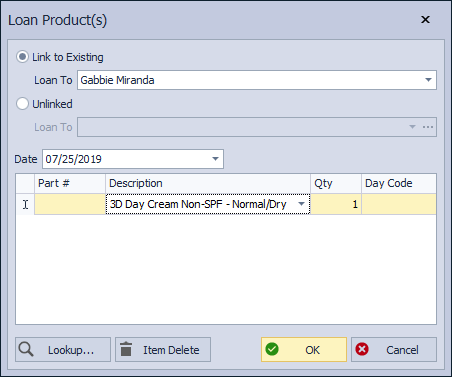The image size is (452, 377).
Task: Click the Part # column header
Action: 70,183
